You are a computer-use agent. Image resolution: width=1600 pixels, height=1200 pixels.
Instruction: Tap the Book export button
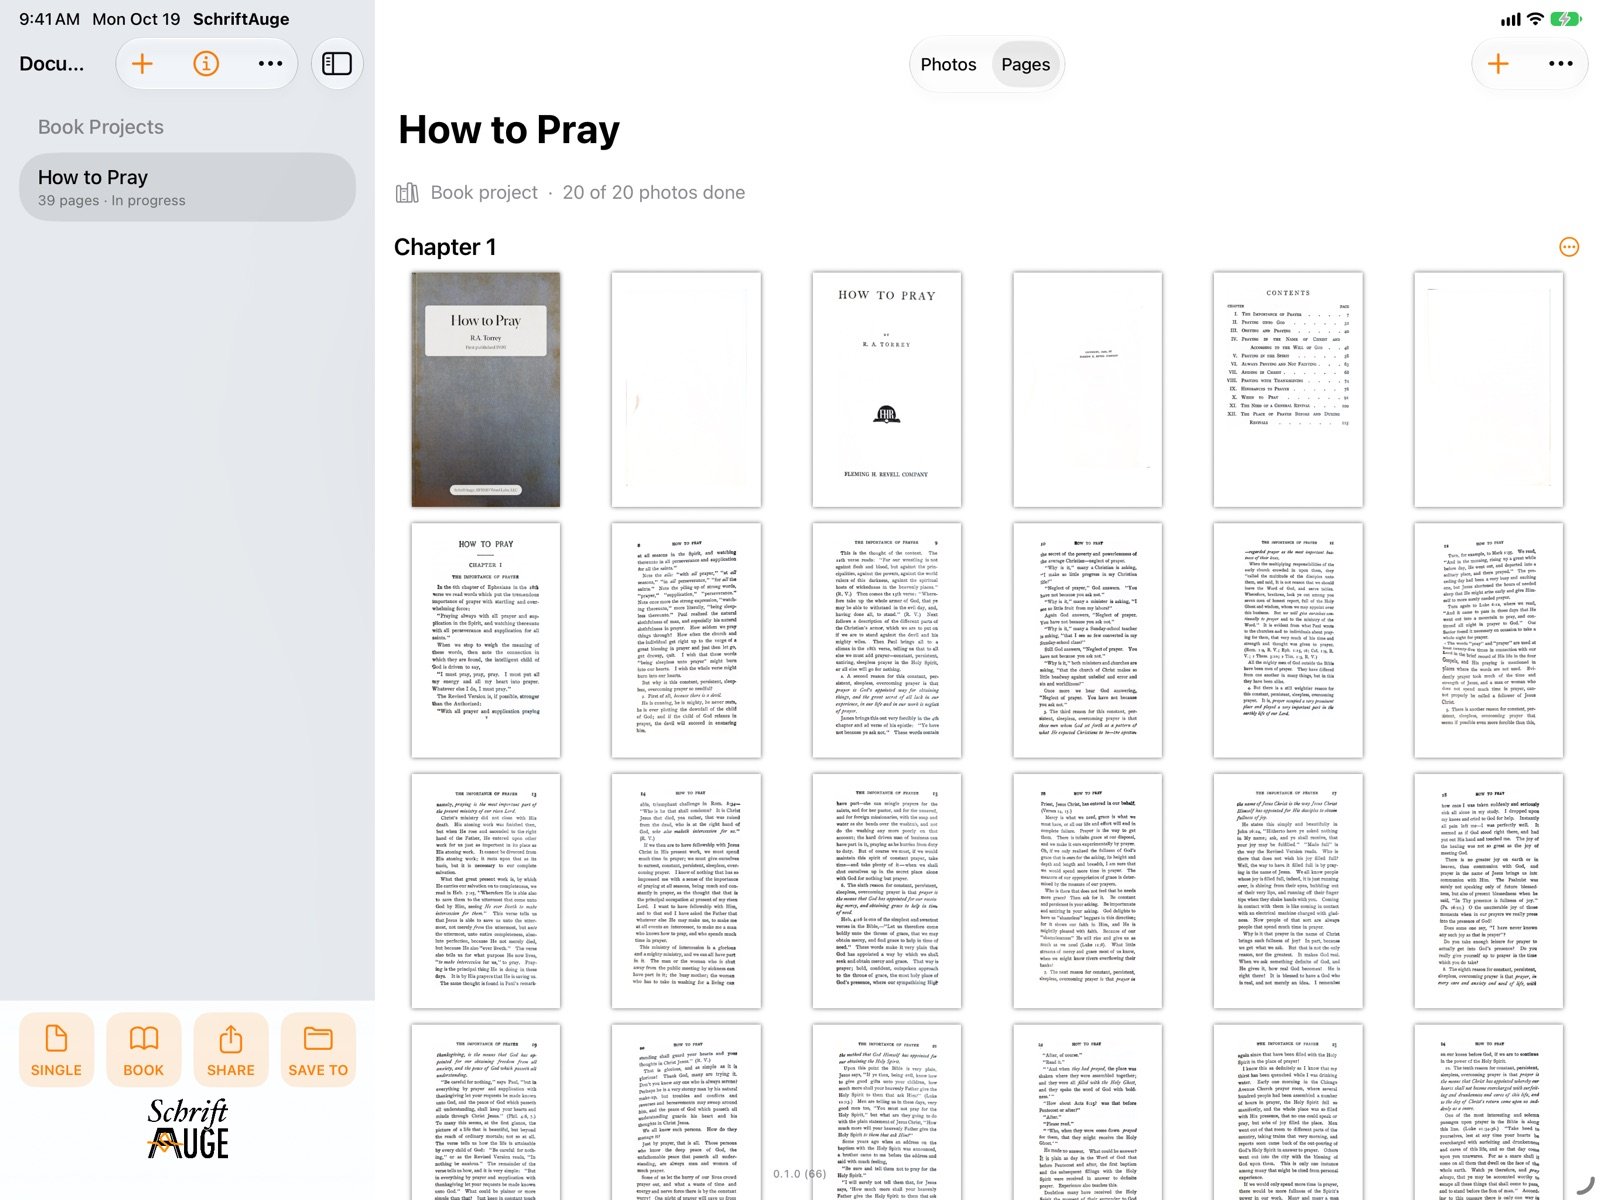(x=143, y=1049)
